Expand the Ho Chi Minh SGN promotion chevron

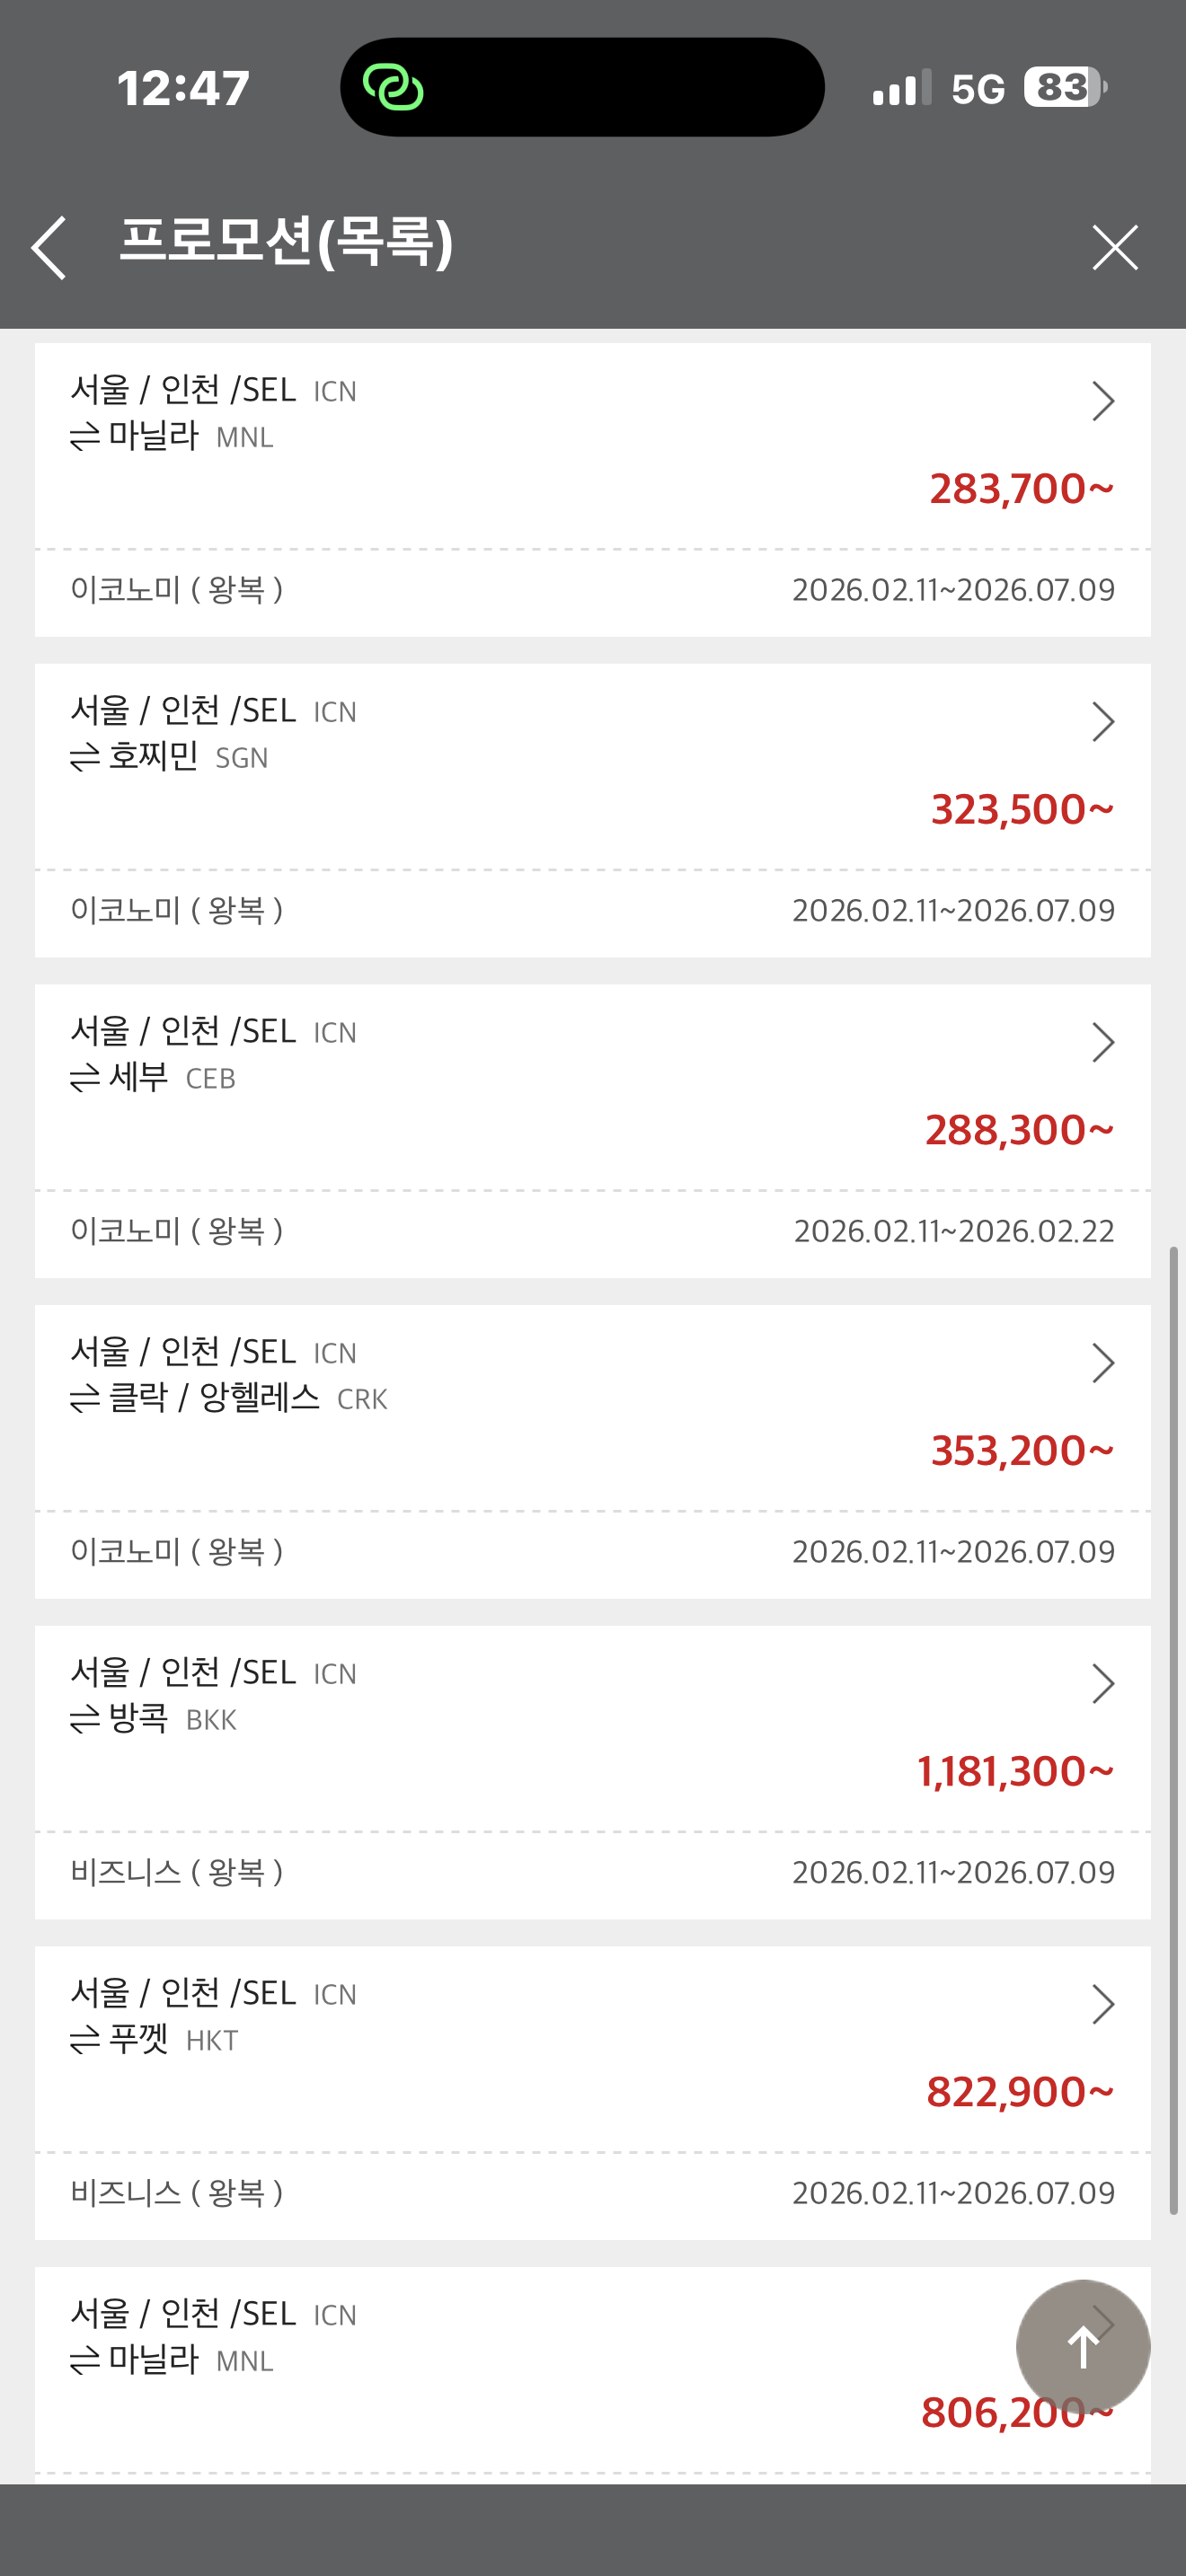point(1102,722)
